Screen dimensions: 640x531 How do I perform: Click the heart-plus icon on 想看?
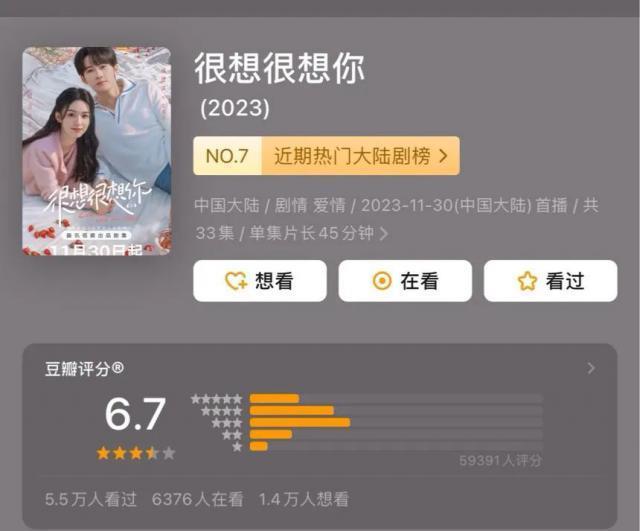pyautogui.click(x=236, y=281)
